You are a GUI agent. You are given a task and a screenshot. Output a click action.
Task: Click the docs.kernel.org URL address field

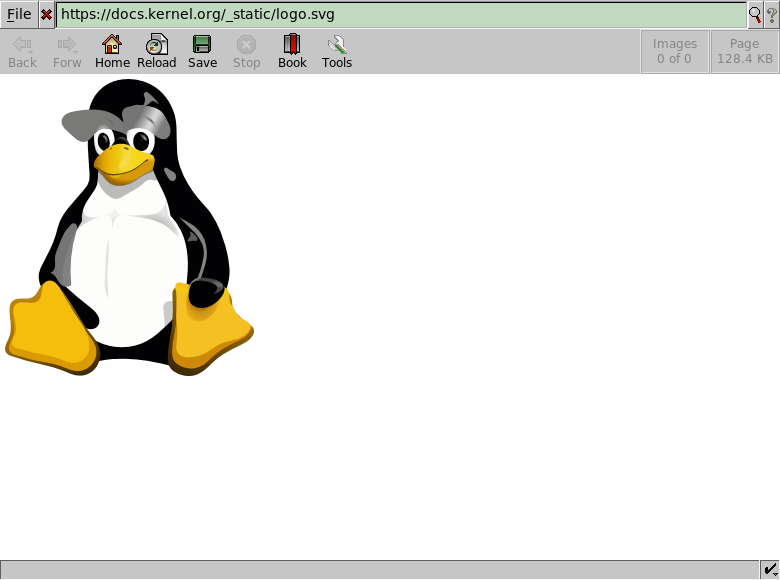pyautogui.click(x=400, y=15)
